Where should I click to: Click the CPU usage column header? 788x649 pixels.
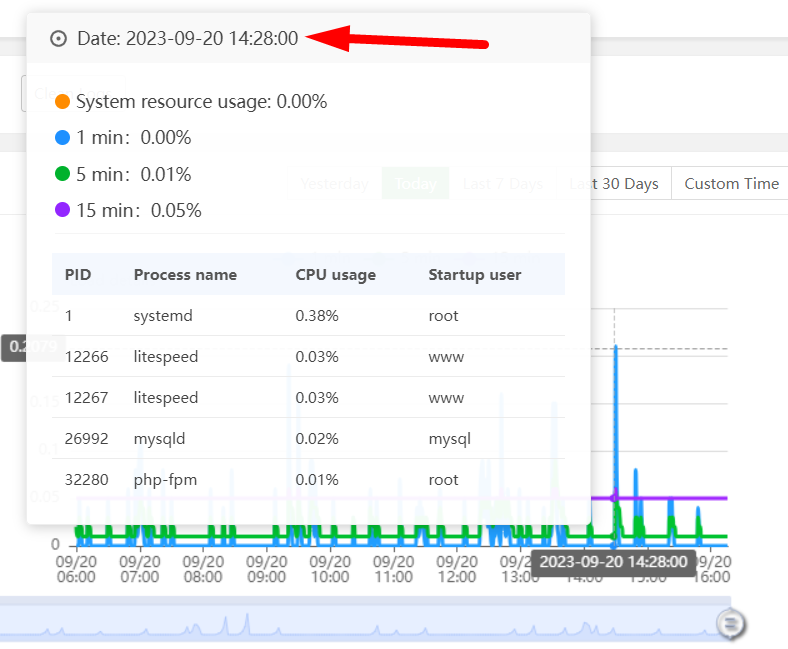pos(335,274)
